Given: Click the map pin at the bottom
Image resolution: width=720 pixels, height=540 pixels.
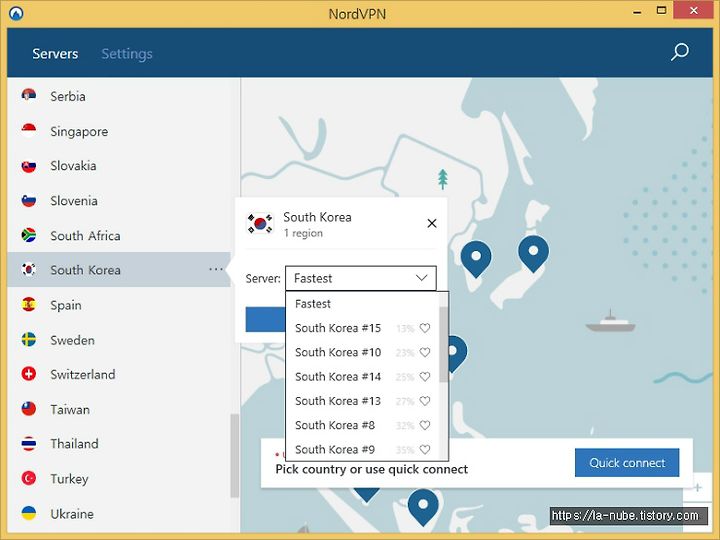Looking at the screenshot, I should (x=423, y=507).
